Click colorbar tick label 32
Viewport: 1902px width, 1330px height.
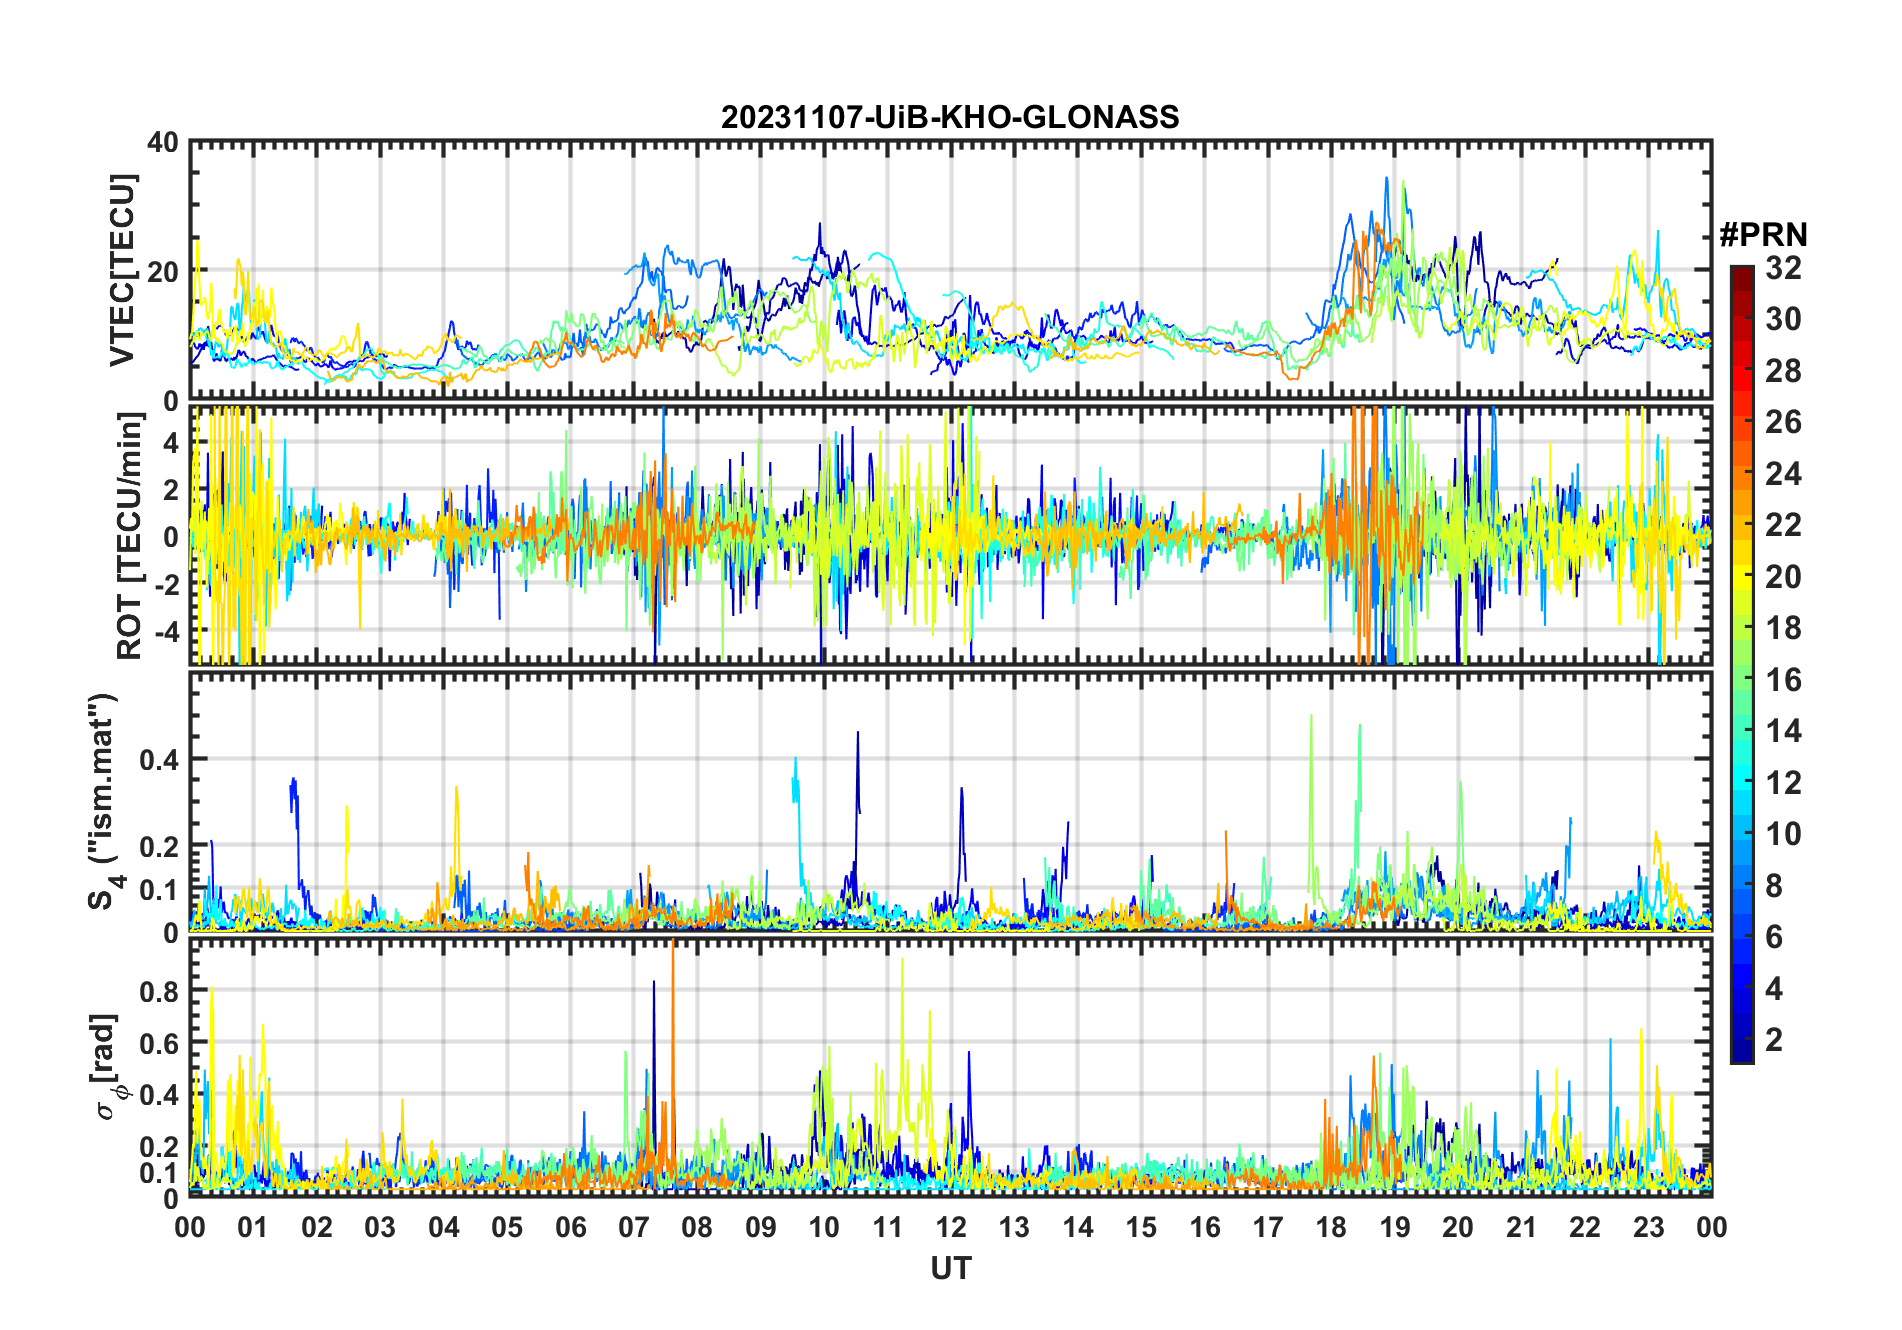click(1783, 267)
